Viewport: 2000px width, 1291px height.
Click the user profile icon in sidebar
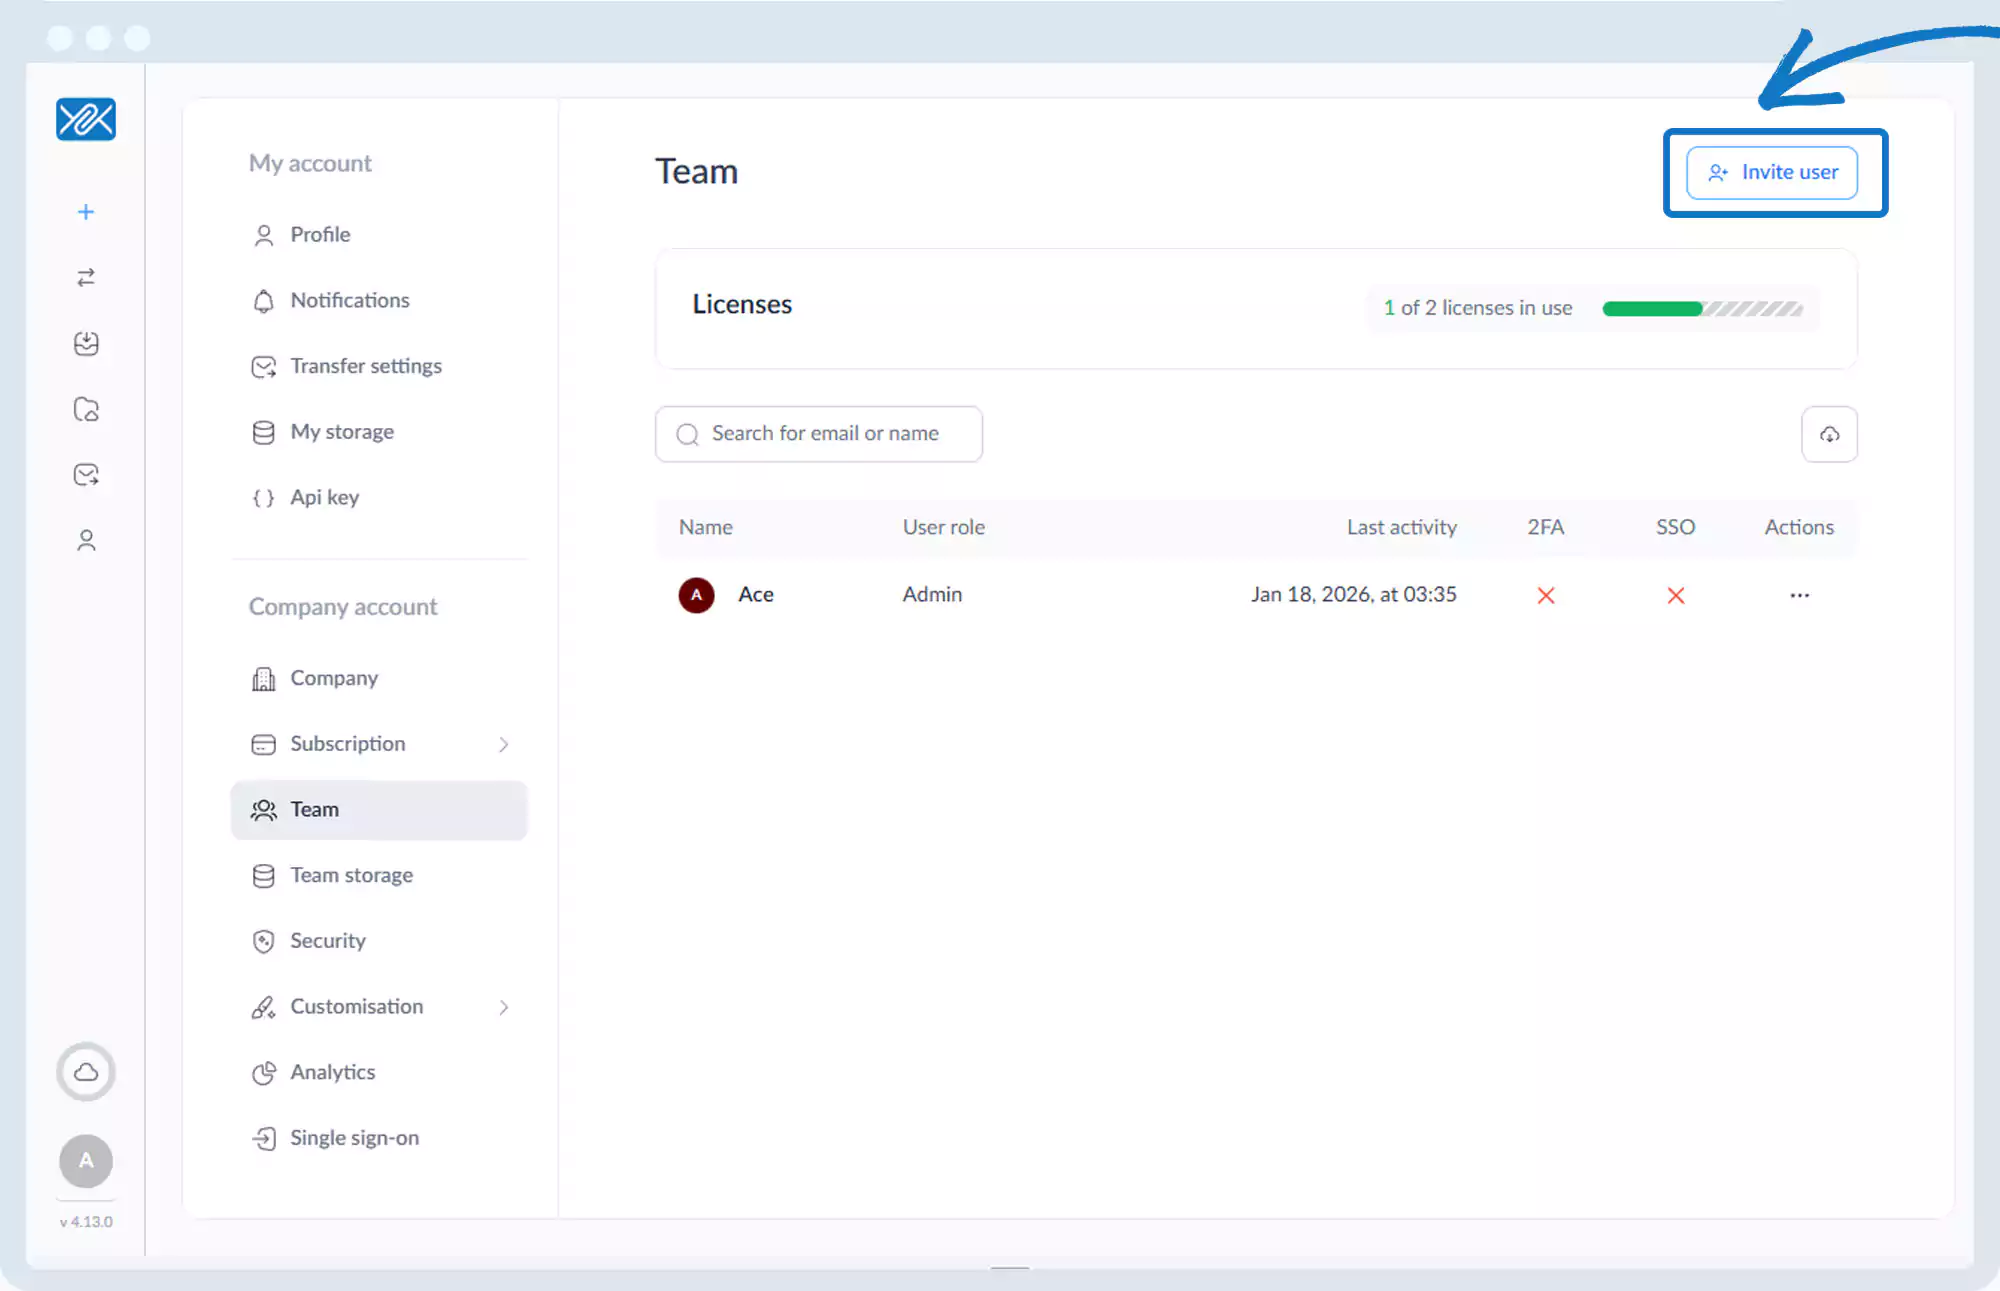pyautogui.click(x=86, y=541)
